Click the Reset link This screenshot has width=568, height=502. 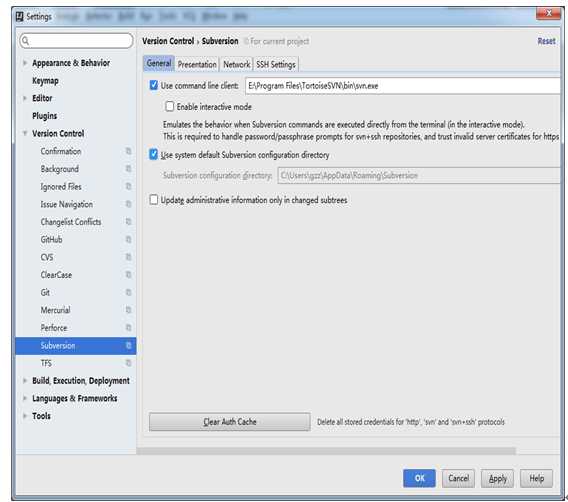point(546,41)
